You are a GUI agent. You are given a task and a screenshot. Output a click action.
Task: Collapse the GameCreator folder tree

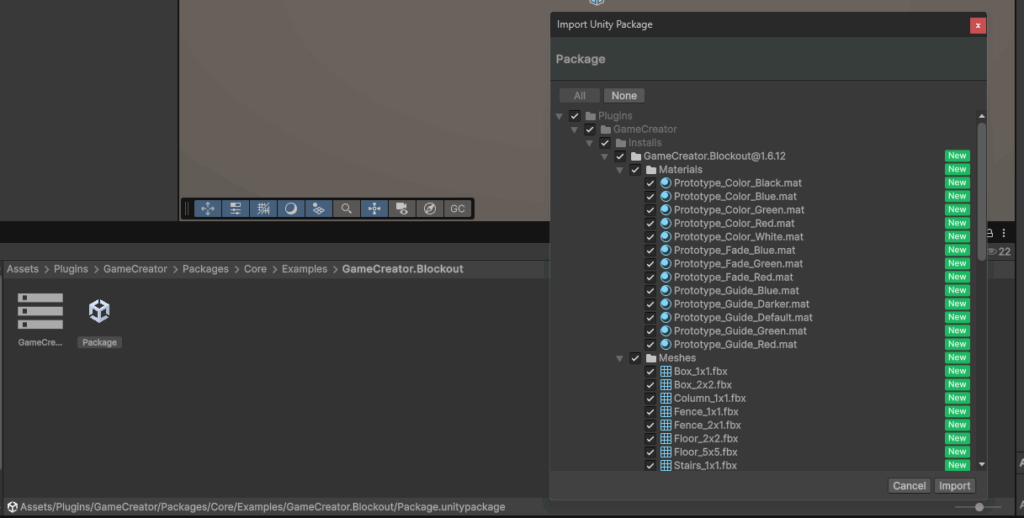click(574, 129)
